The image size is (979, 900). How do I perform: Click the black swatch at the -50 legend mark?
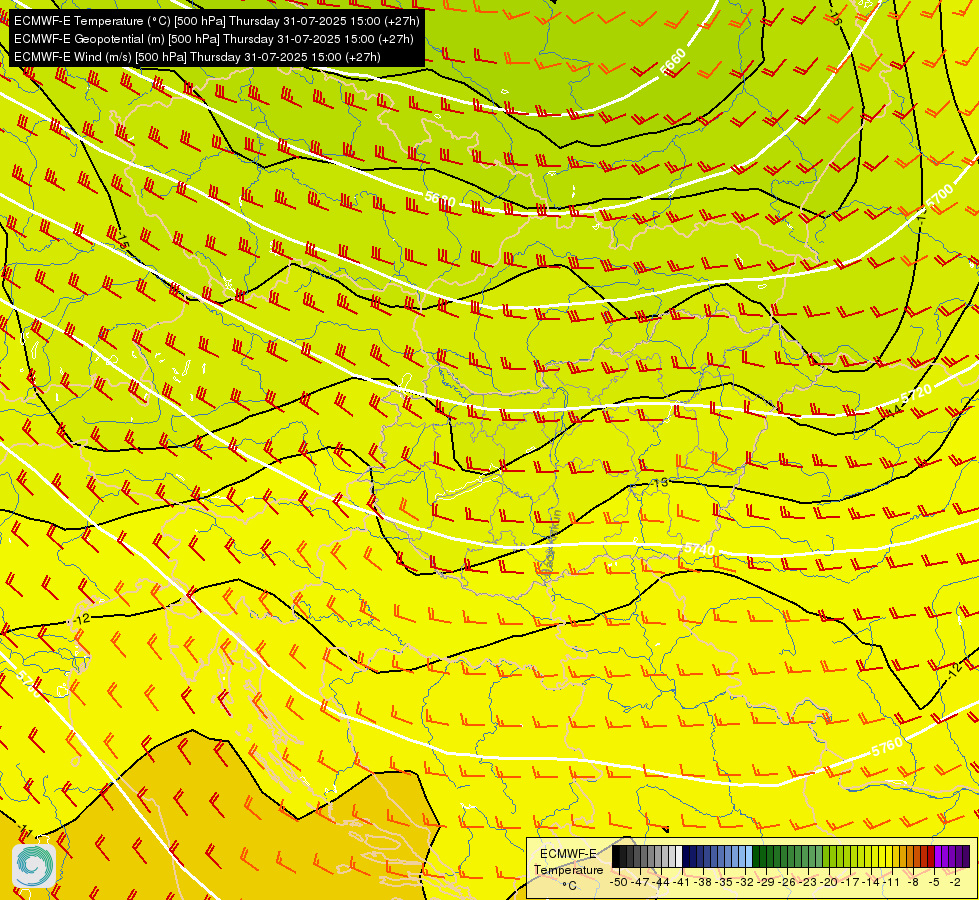[x=616, y=856]
